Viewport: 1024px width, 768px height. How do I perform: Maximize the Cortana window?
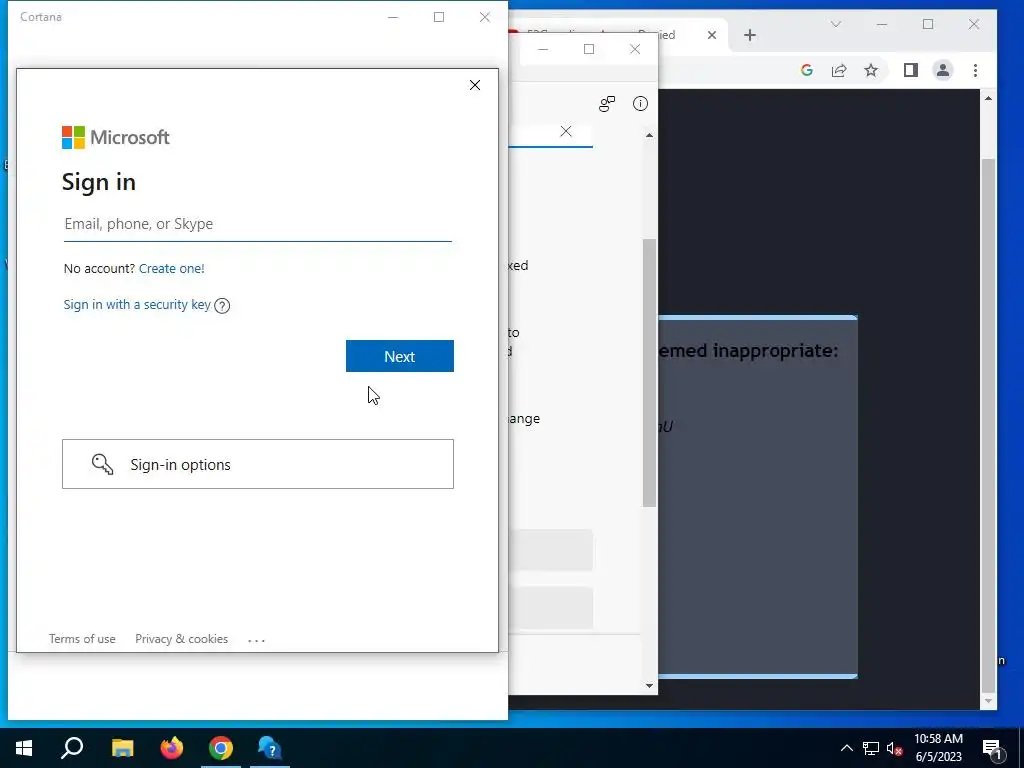(439, 17)
